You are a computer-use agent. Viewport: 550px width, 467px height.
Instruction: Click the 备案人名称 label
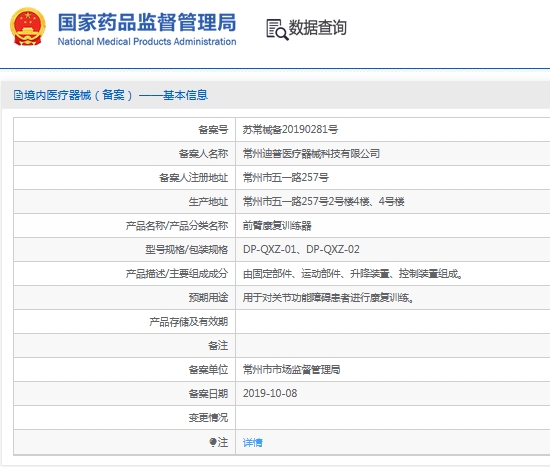click(x=203, y=153)
